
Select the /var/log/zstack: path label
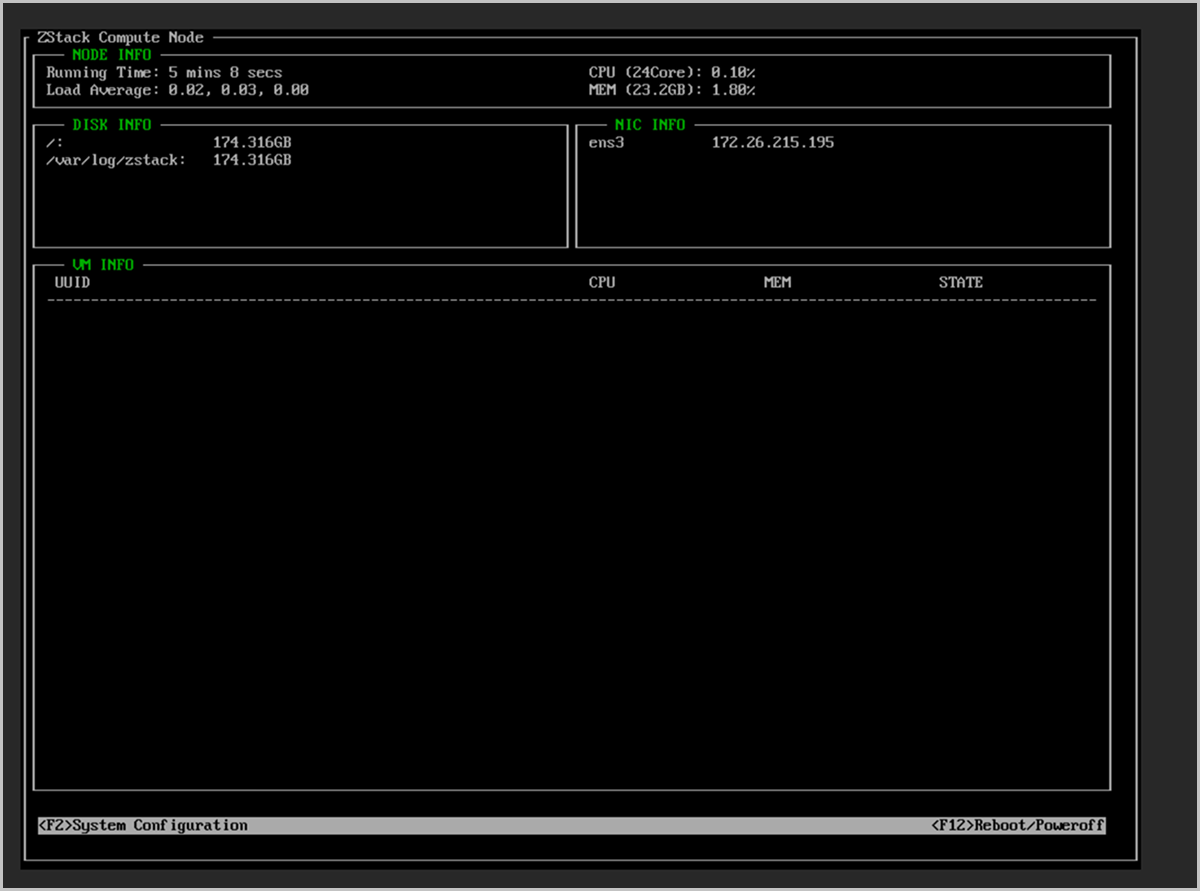[x=116, y=160]
